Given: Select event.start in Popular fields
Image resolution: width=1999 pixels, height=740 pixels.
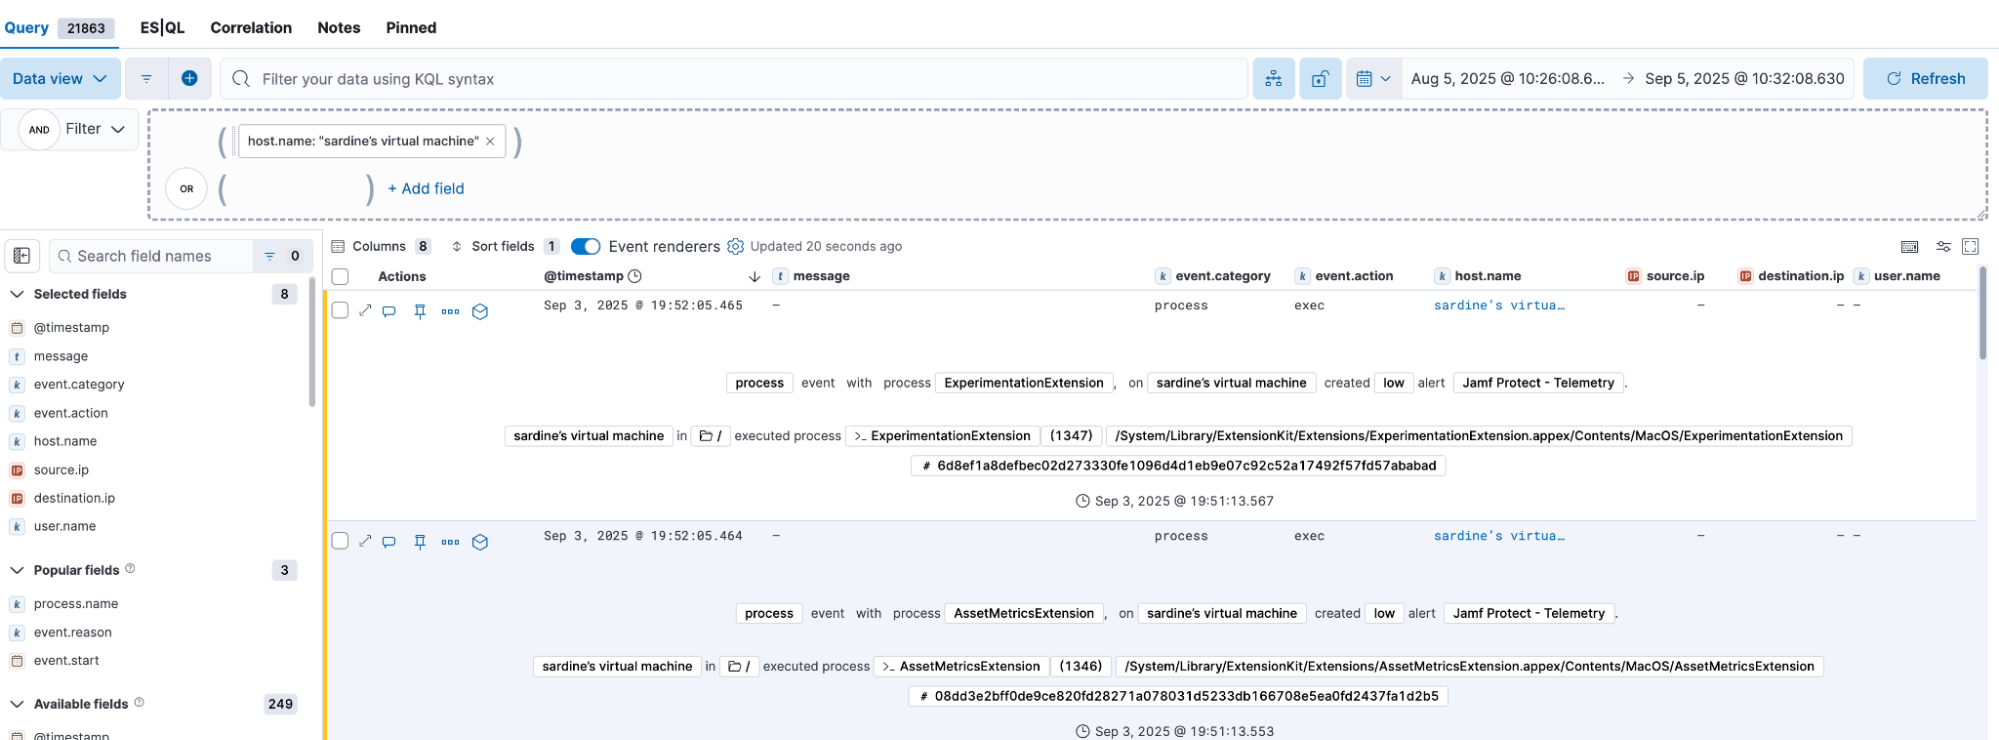Looking at the screenshot, I should (x=66, y=660).
